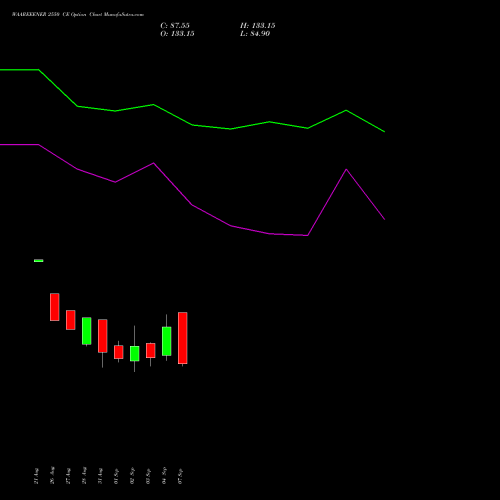Click the red candlestick above 03 Sep
This screenshot has height=500, width=500.
[x=151, y=351]
